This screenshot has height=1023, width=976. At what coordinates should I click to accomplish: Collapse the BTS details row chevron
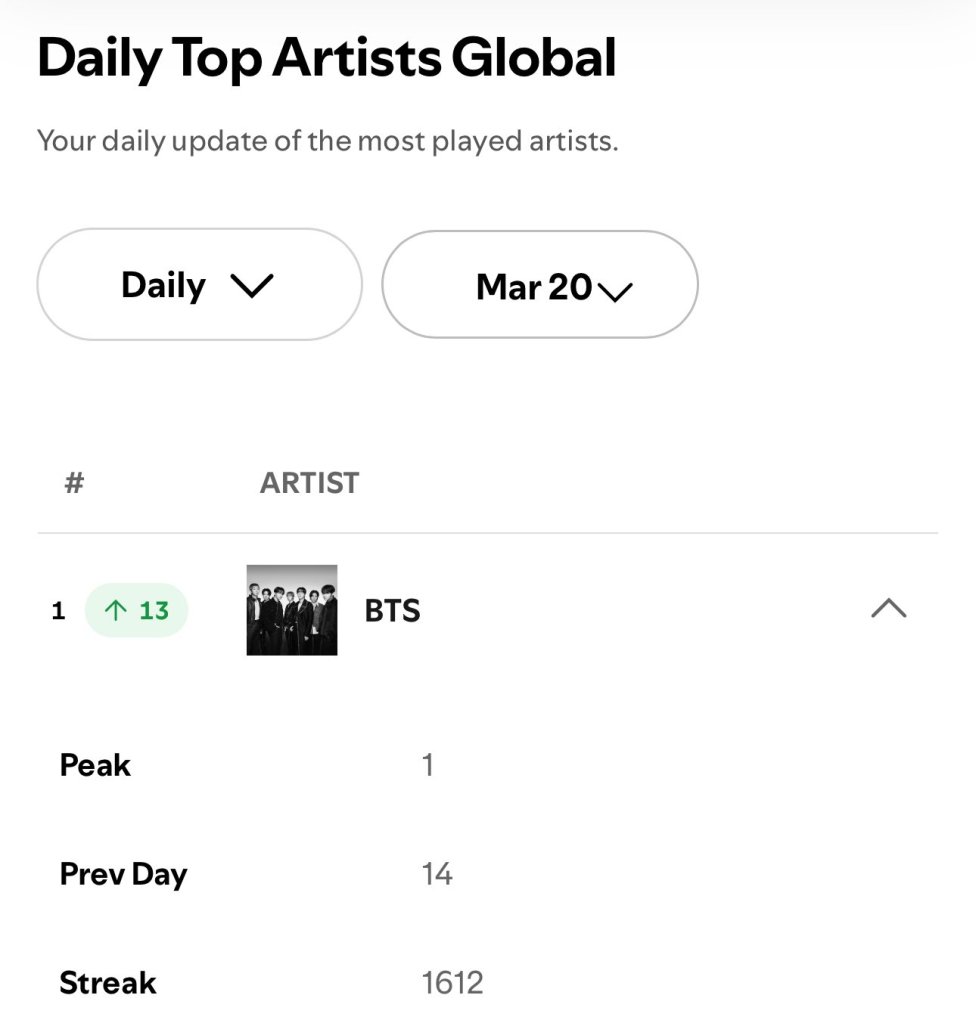point(888,608)
